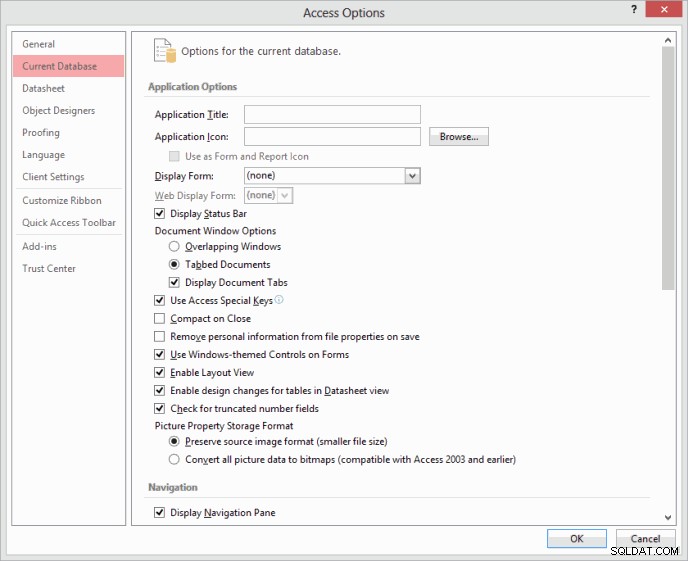Image resolution: width=688 pixels, height=561 pixels.
Task: Select the Current Database category
Action: point(68,66)
